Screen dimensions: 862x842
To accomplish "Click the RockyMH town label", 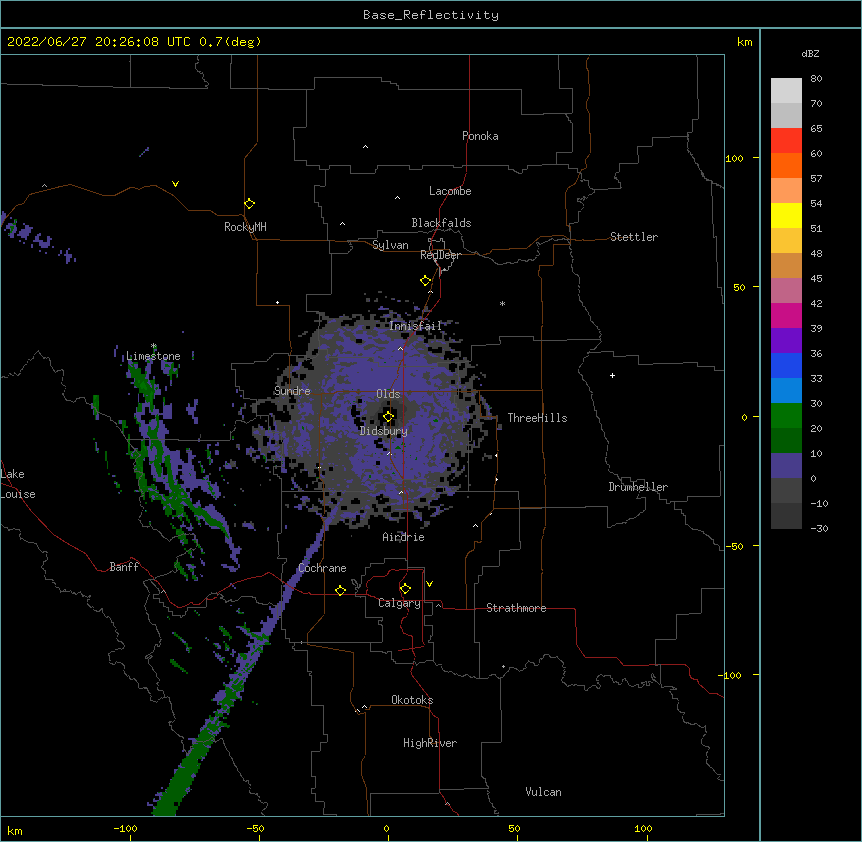I will pos(245,227).
